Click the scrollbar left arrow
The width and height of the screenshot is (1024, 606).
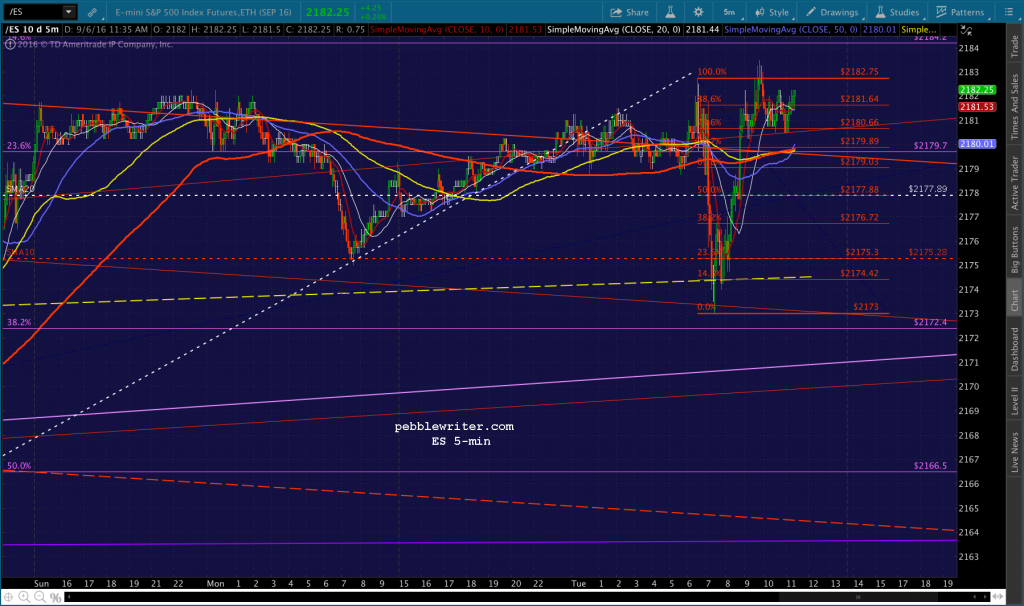click(69, 597)
